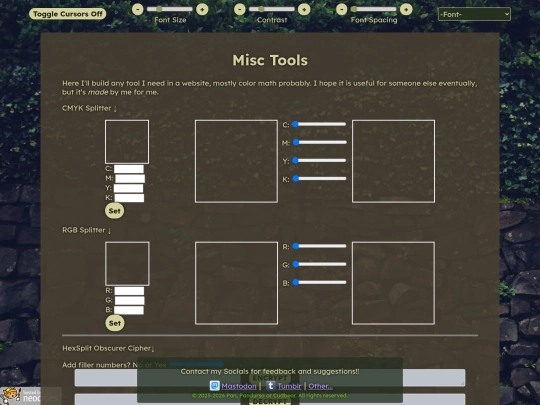
Task: Decrease font spacing with minus button
Action: pyautogui.click(x=342, y=9)
